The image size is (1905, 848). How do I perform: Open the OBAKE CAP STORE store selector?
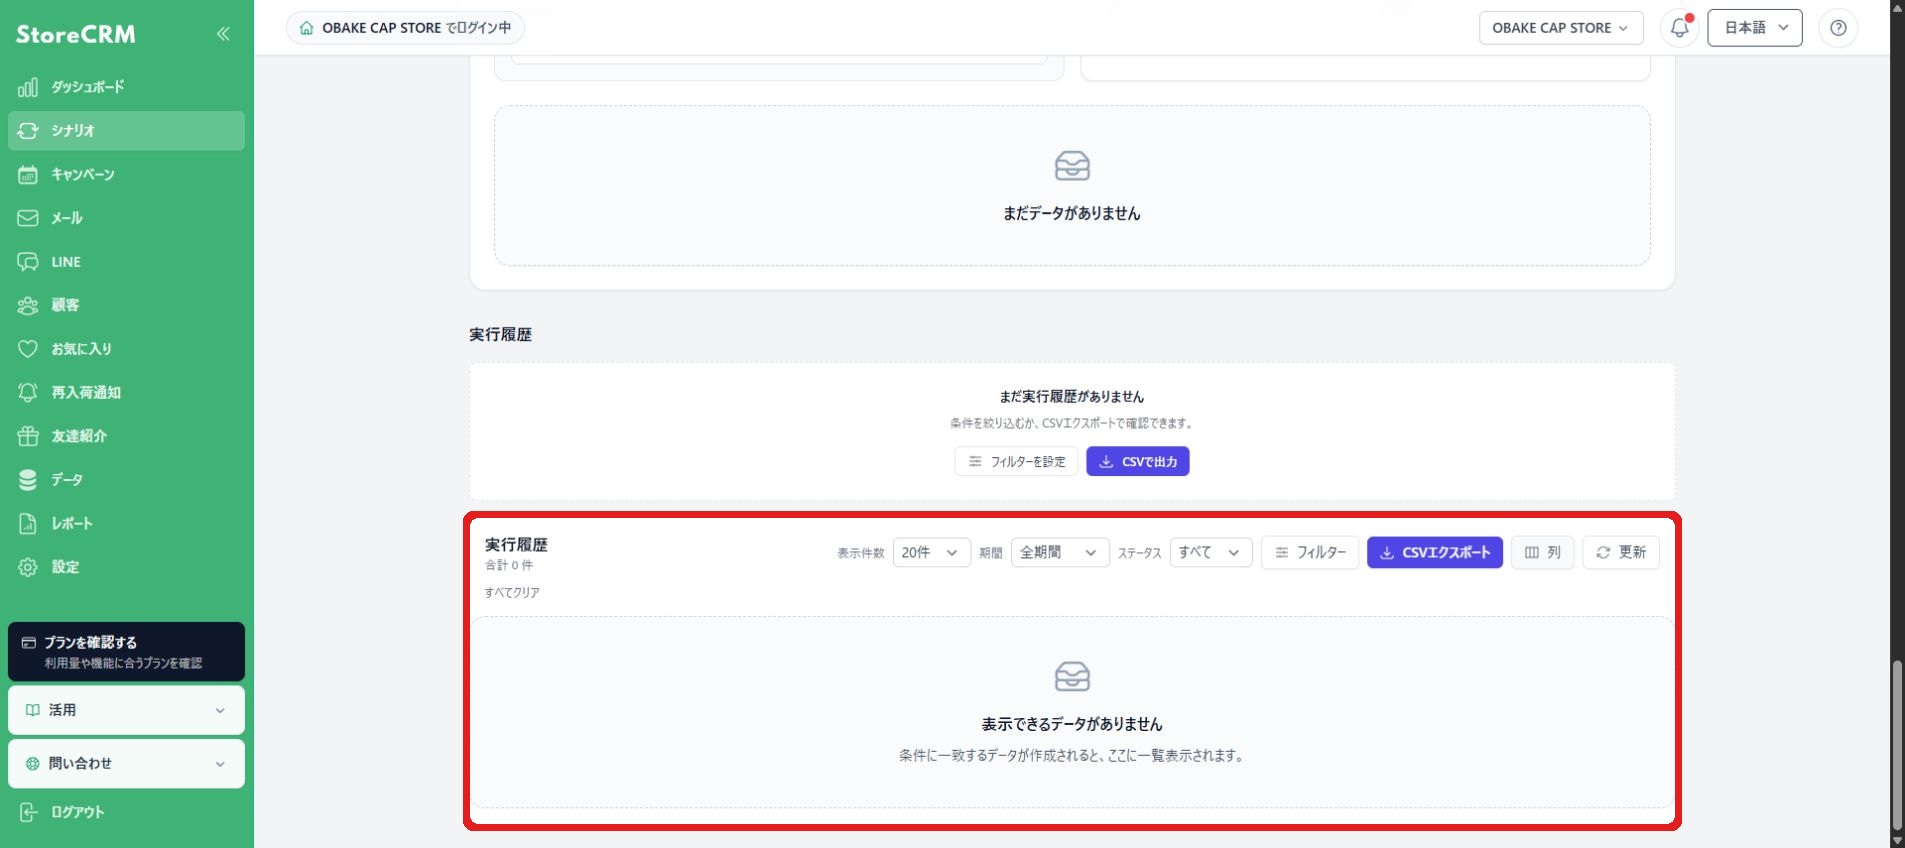(x=1560, y=28)
